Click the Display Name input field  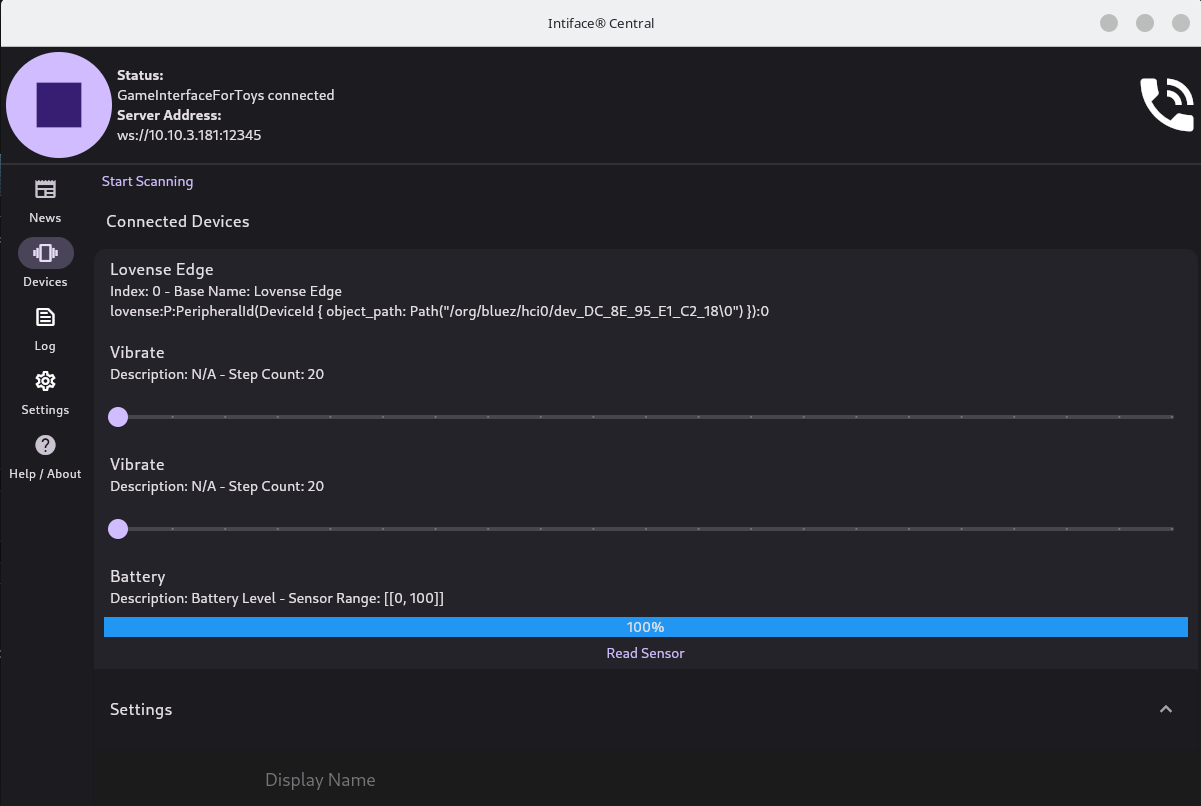(645, 780)
